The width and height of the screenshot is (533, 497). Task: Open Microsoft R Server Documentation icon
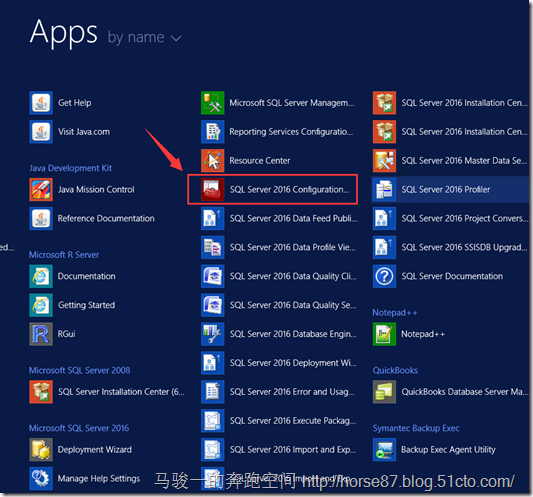tap(41, 276)
